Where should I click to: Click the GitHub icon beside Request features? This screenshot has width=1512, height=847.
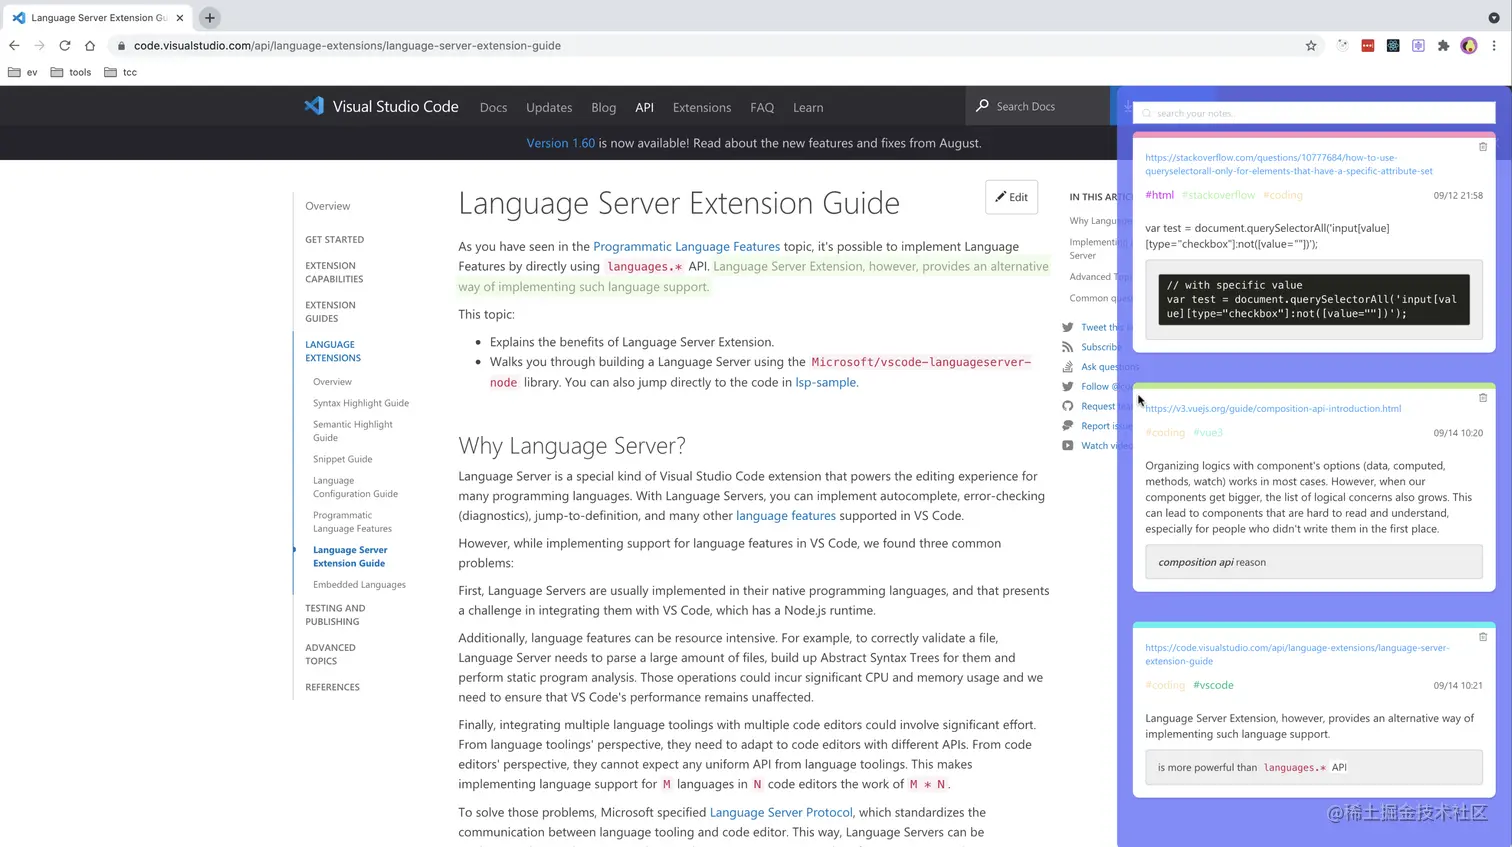pos(1068,406)
